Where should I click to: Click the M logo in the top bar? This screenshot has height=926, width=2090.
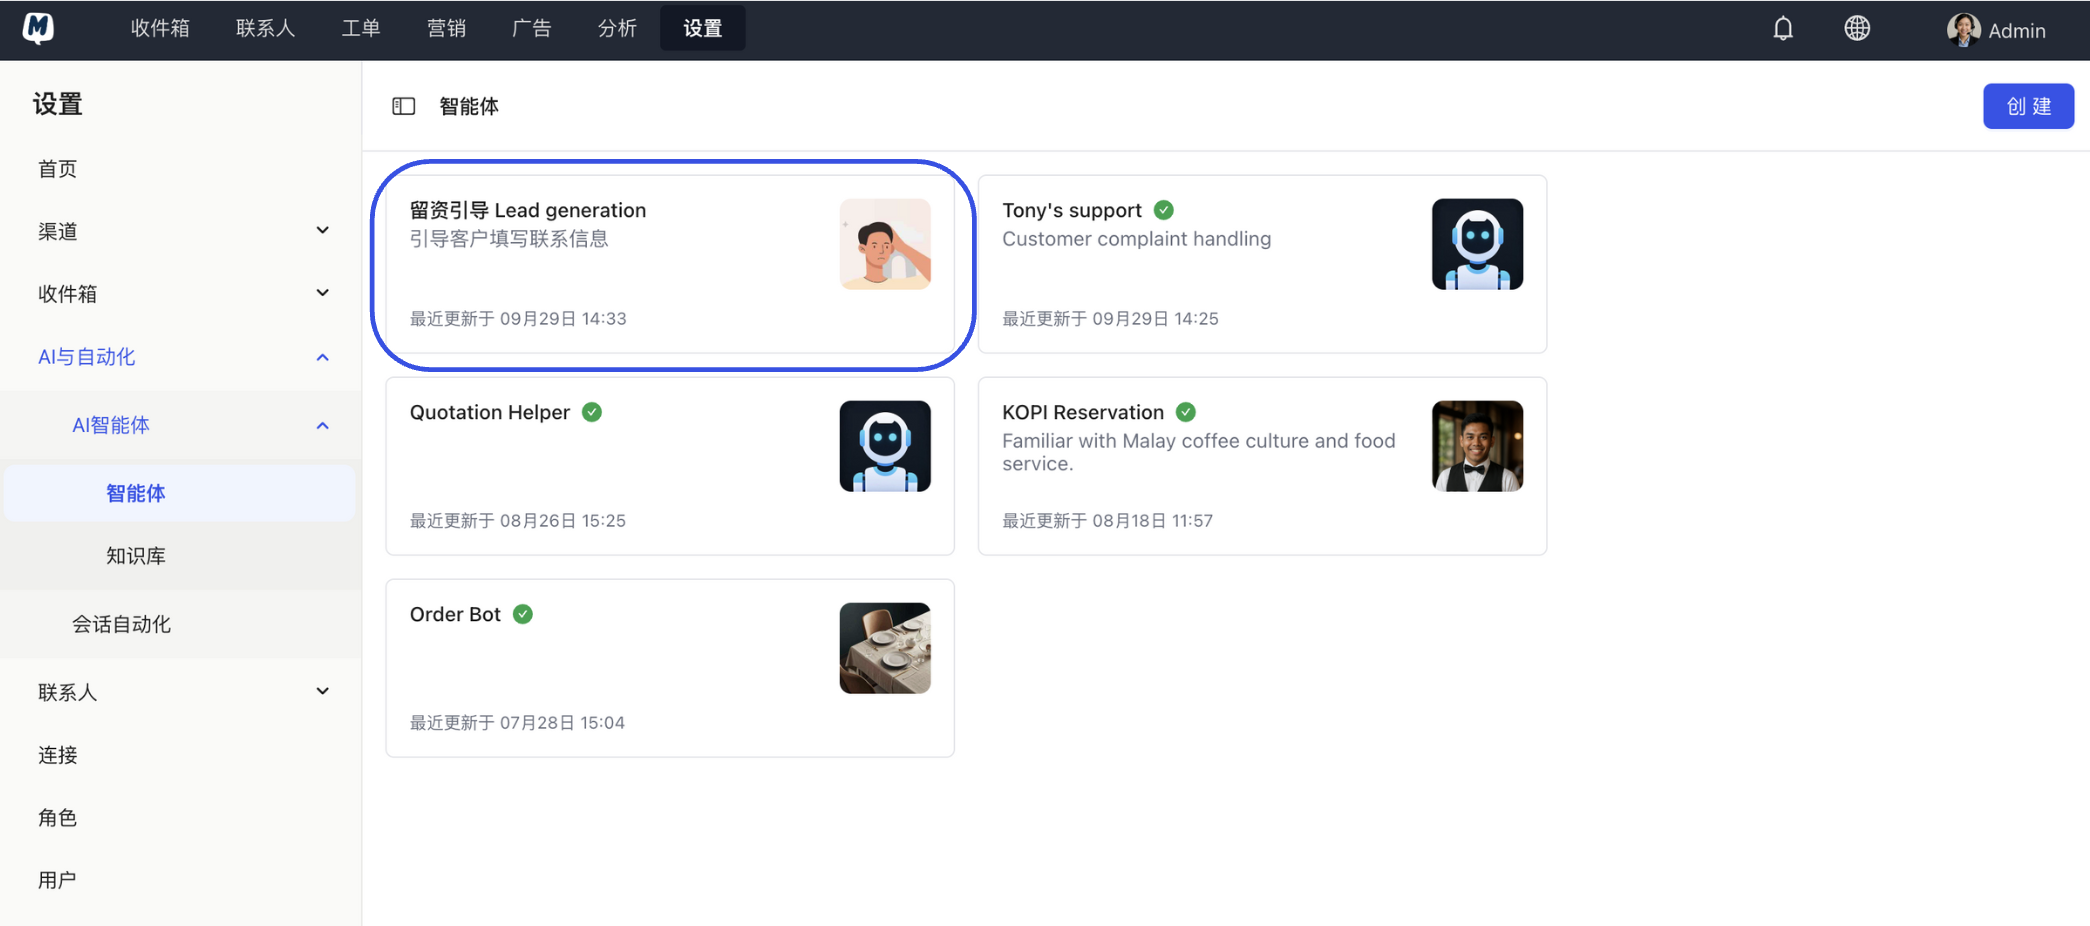38,28
